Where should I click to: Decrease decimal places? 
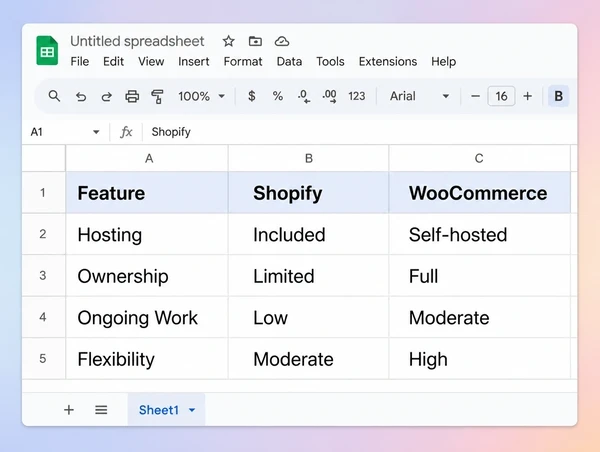tap(304, 96)
